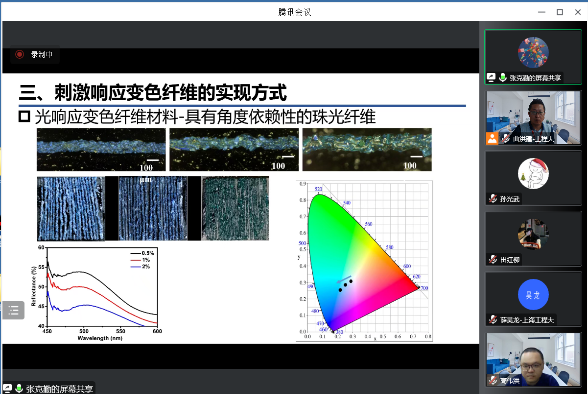
Task: Click the green microphone icon in the top participant tile
Action: (x=502, y=78)
